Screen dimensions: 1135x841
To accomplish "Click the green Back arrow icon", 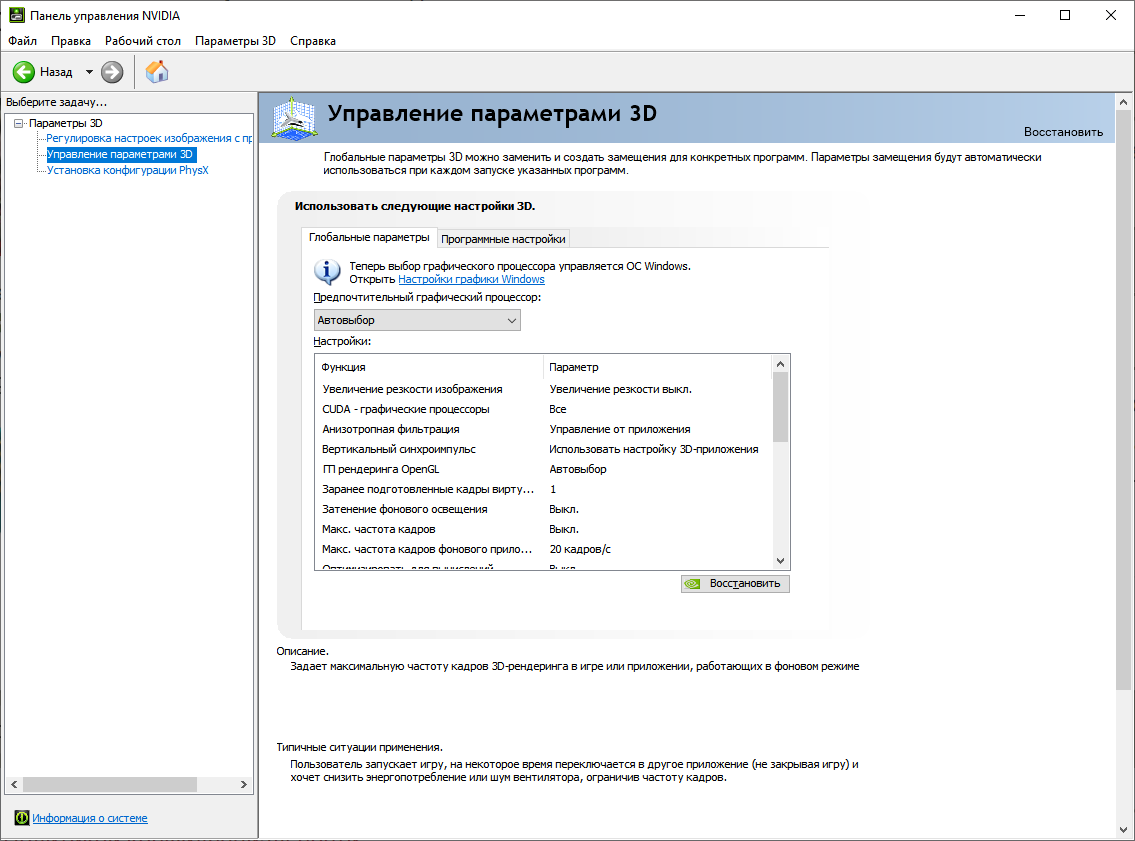I will point(24,72).
